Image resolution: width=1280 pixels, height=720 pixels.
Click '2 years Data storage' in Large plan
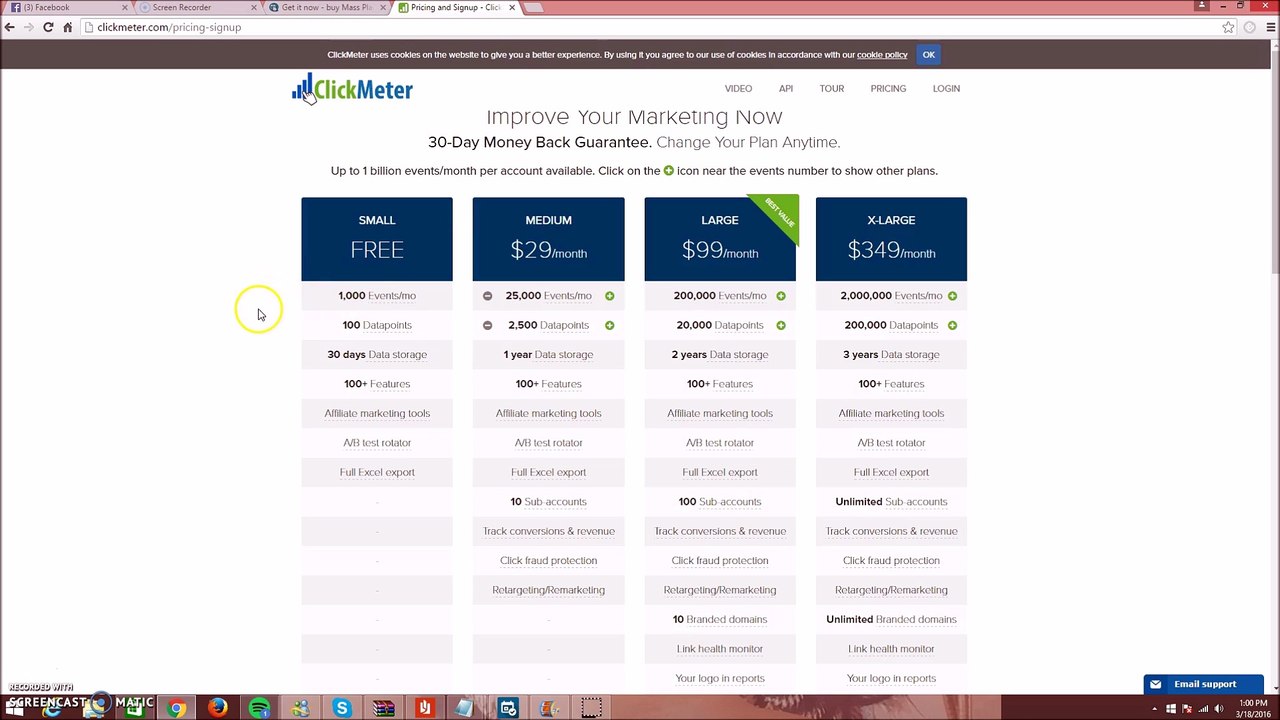coord(720,355)
